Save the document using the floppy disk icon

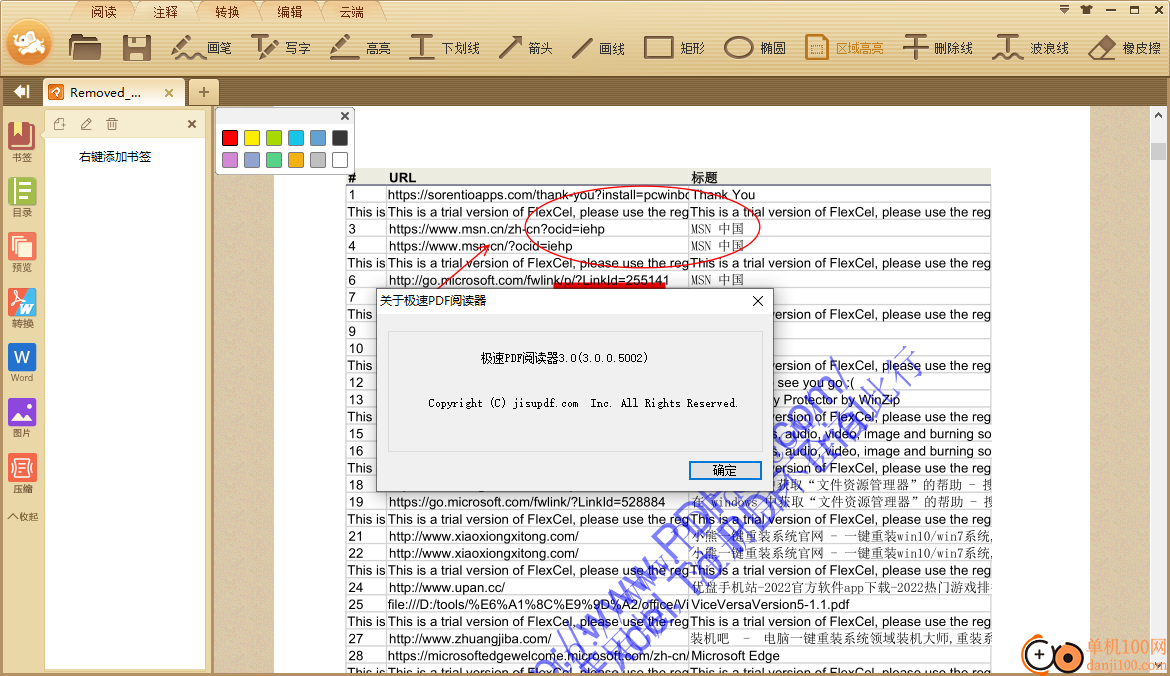click(137, 48)
